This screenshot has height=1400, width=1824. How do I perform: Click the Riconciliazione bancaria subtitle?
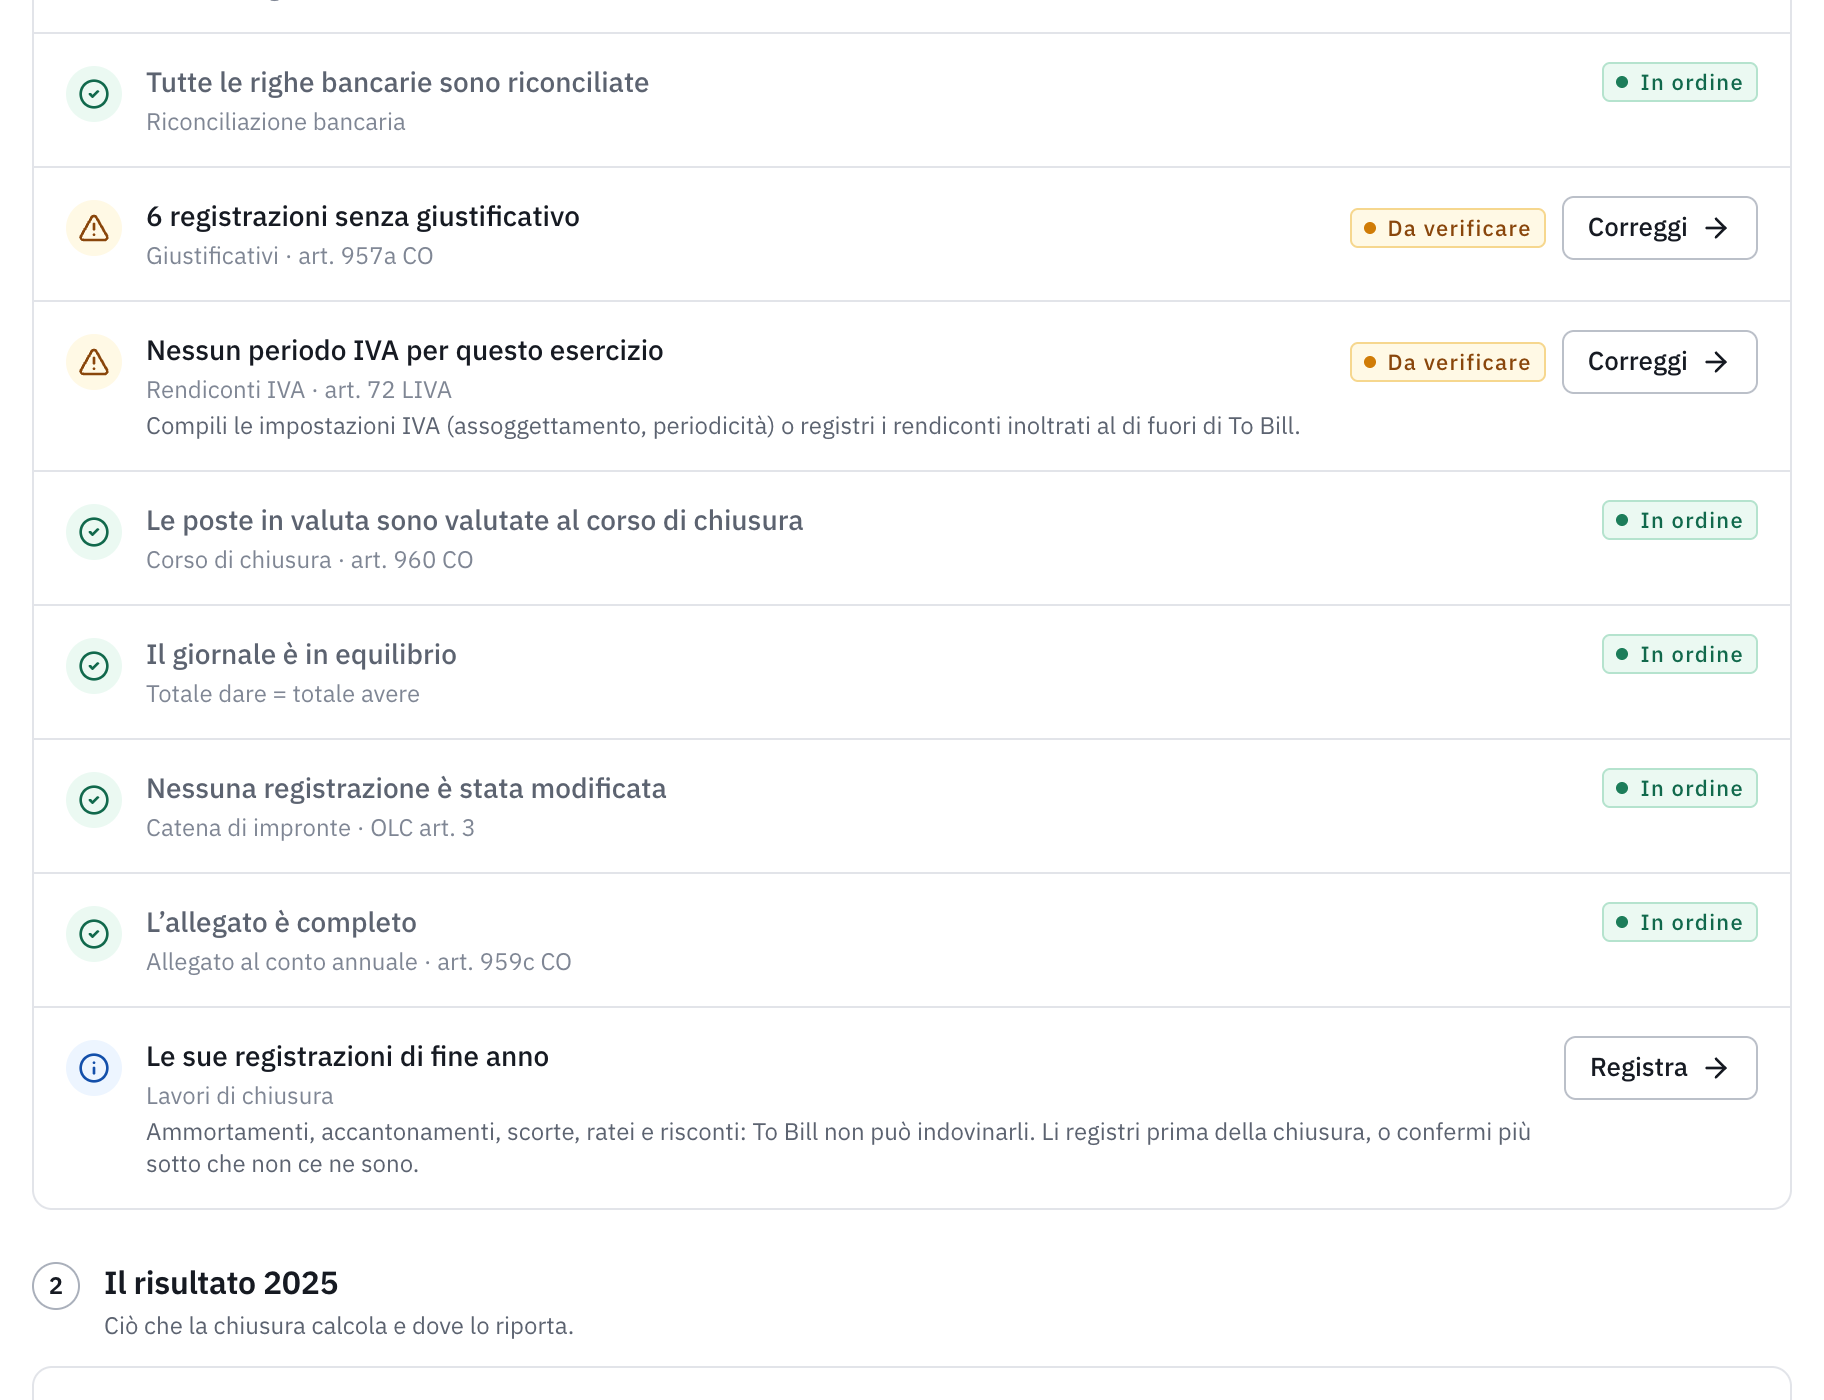275,122
